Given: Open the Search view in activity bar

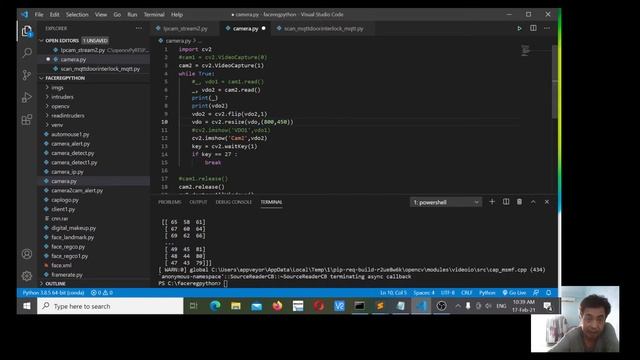Looking at the screenshot, I should [x=27, y=53].
